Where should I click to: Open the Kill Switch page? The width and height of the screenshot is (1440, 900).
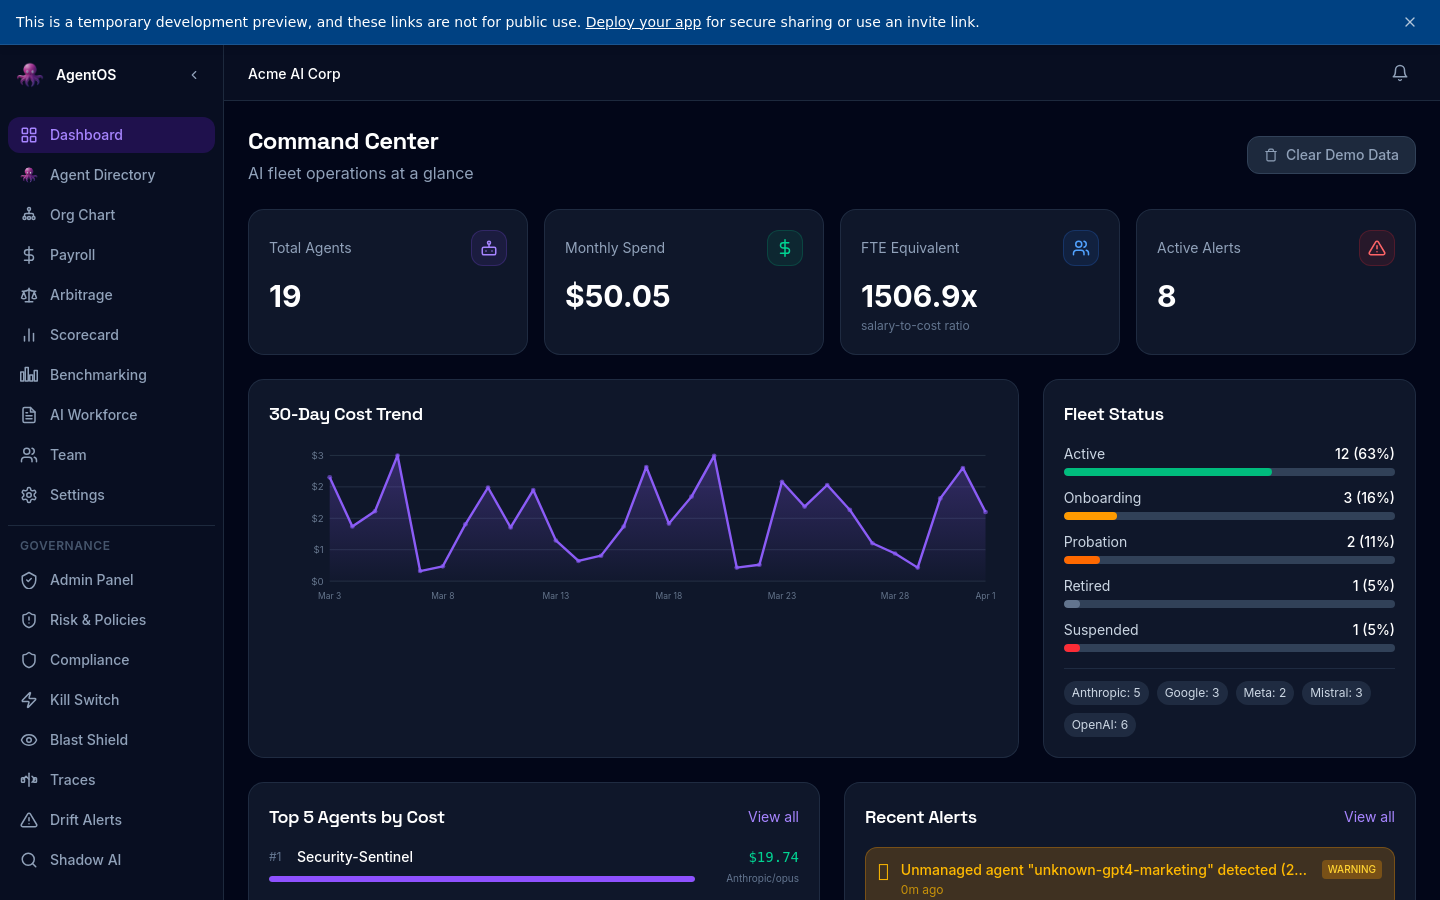(84, 700)
